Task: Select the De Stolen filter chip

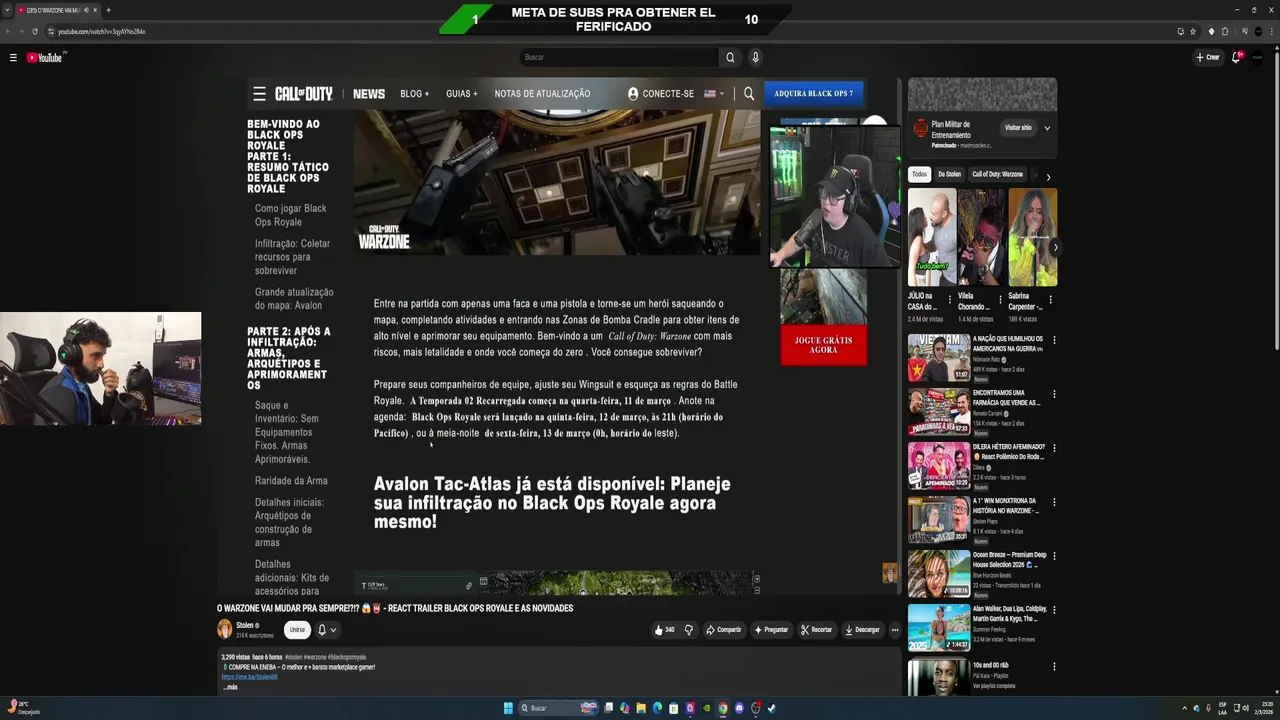Action: (x=949, y=174)
